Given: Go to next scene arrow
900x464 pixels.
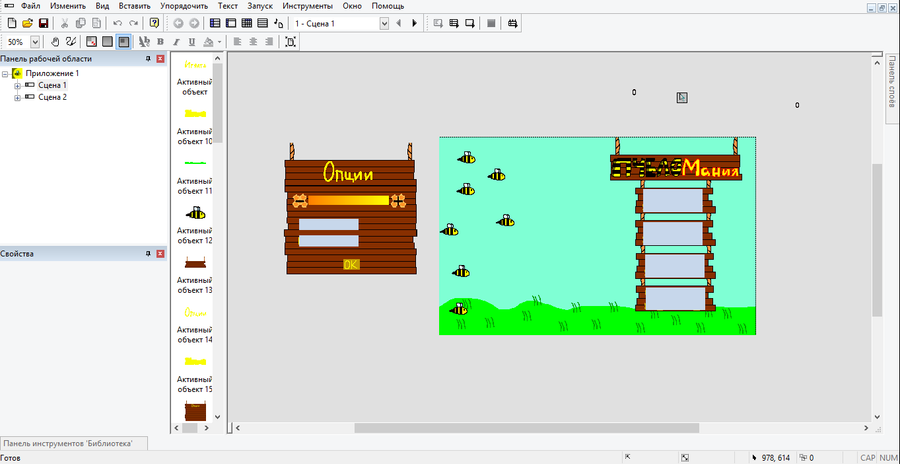Looking at the screenshot, I should click(x=414, y=24).
